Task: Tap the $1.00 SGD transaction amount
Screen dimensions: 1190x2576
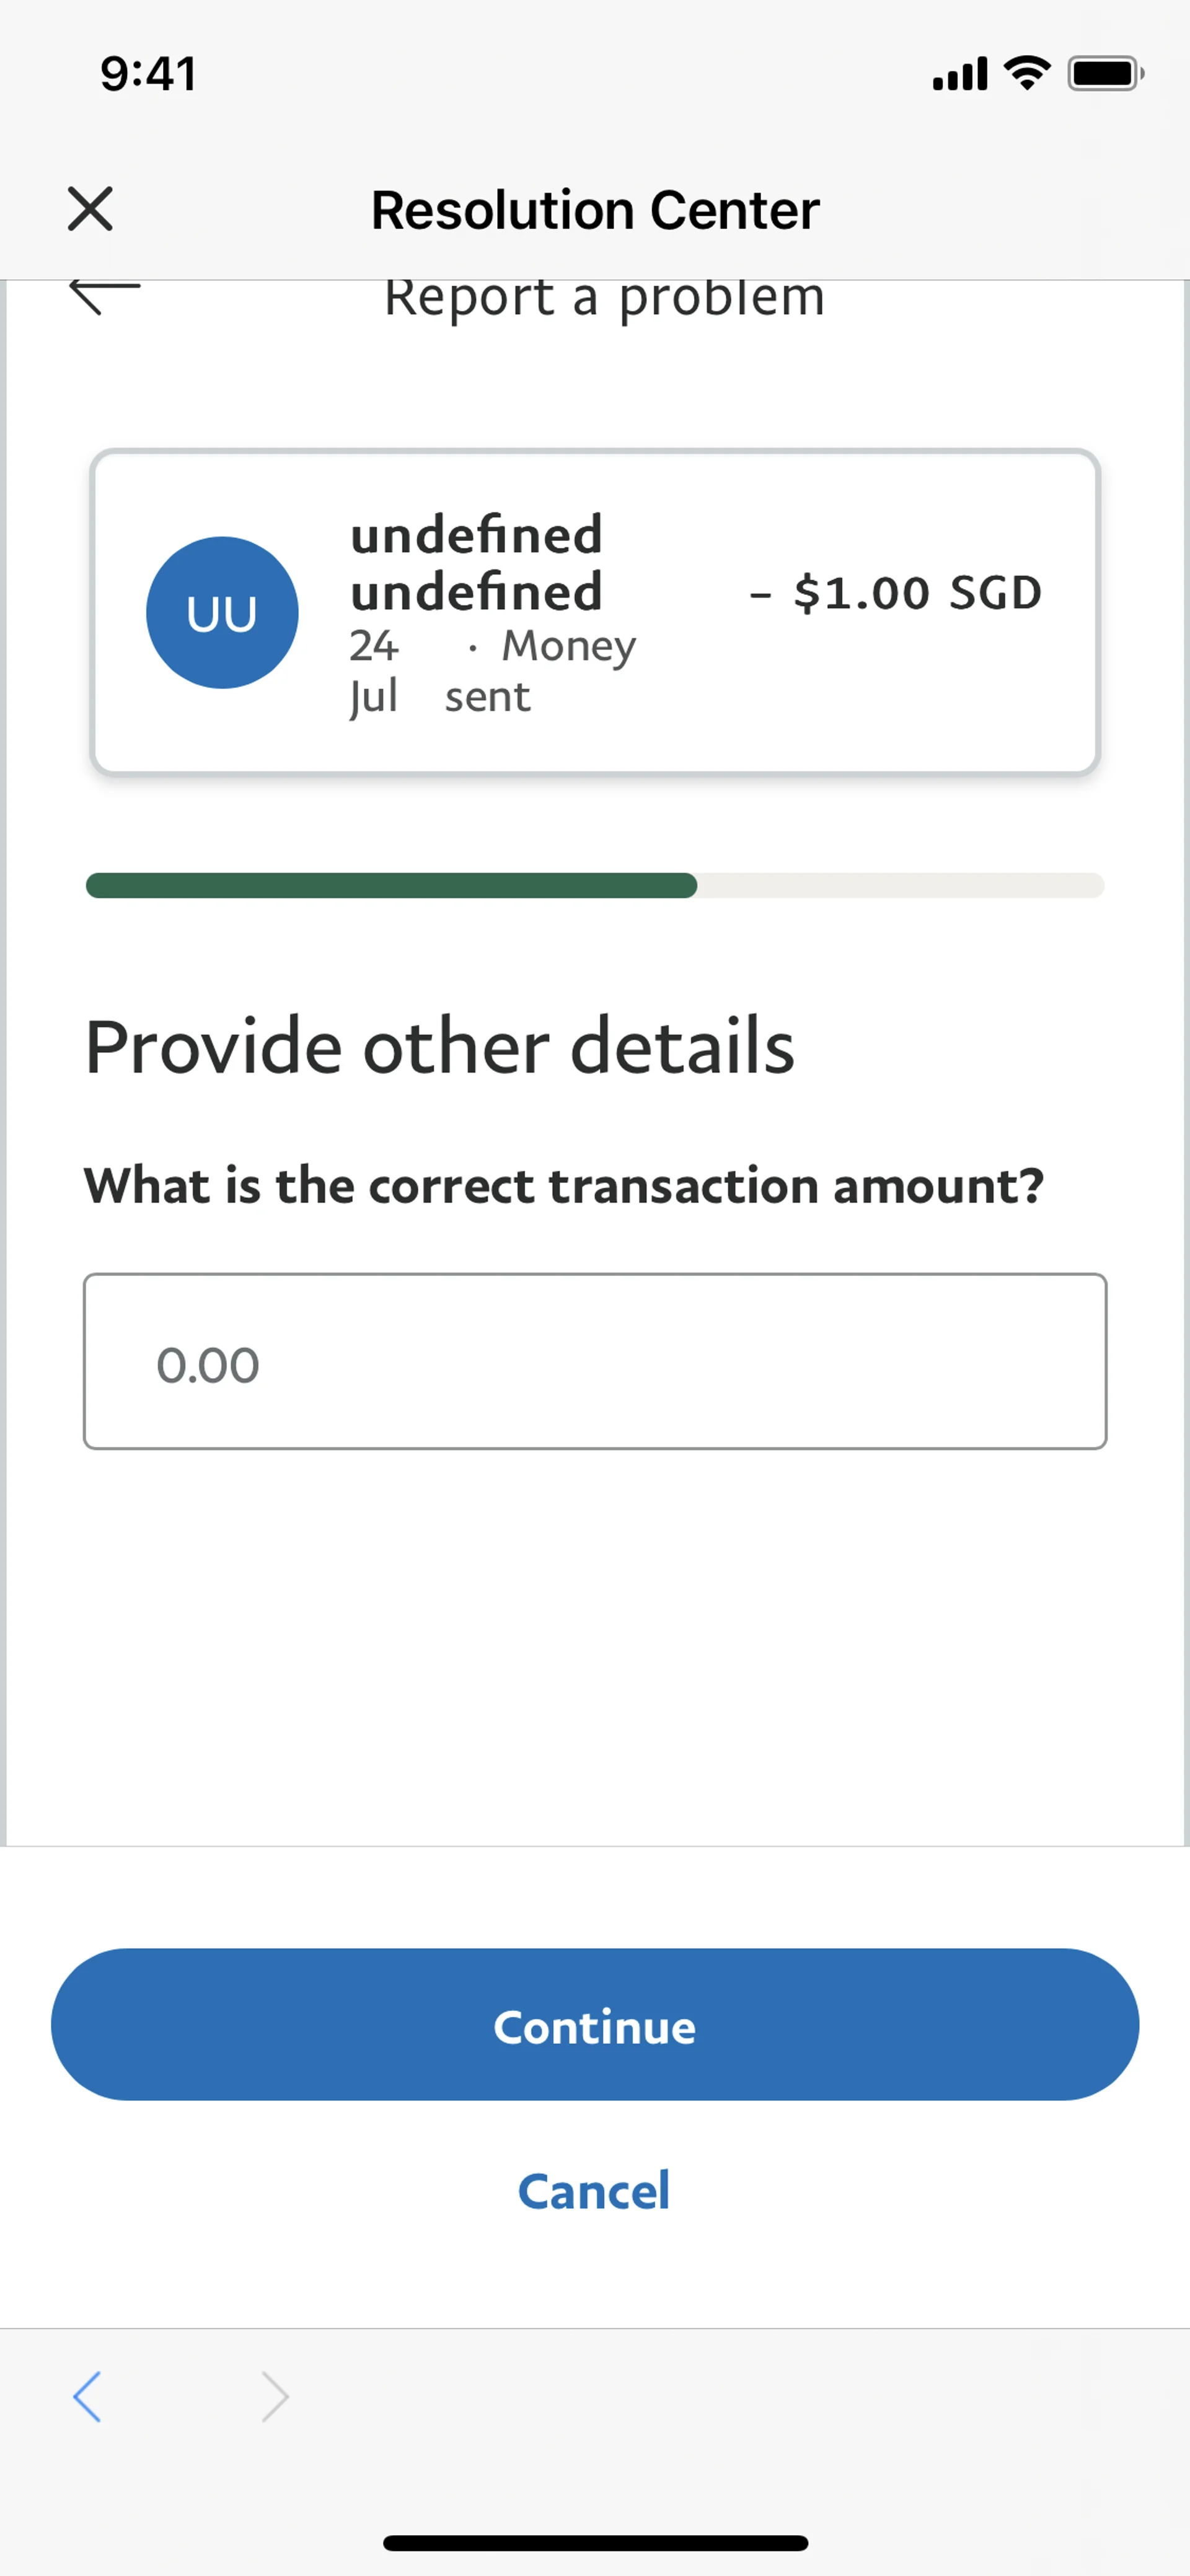Action: pos(896,593)
